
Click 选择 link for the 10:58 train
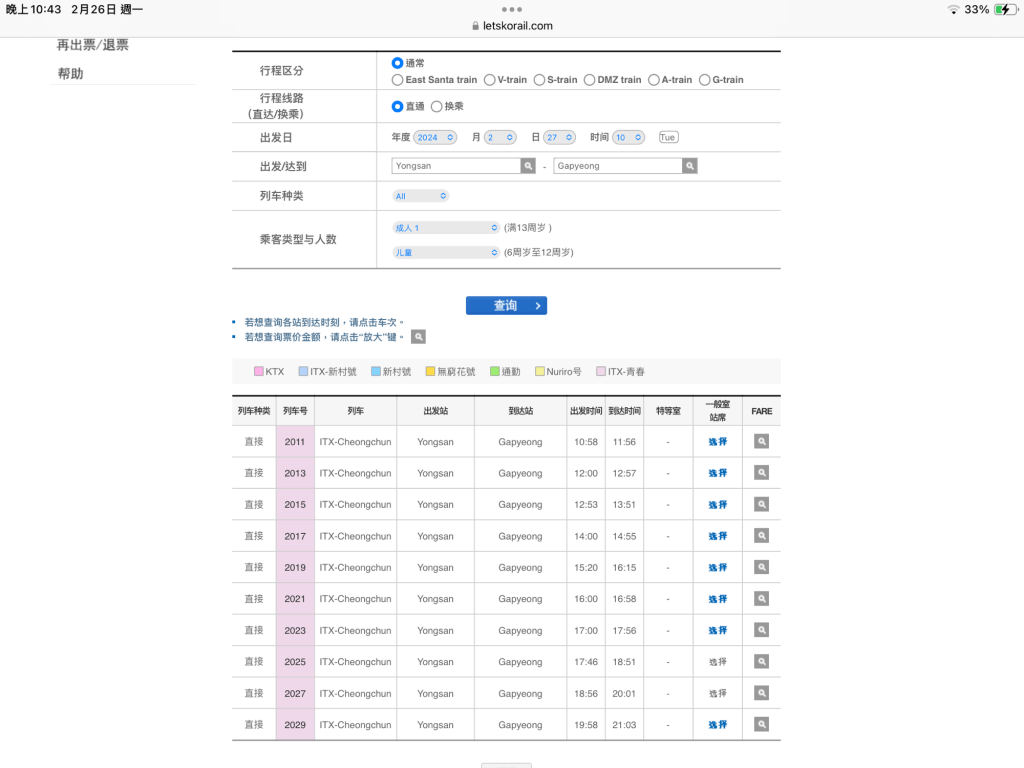pyautogui.click(x=718, y=441)
